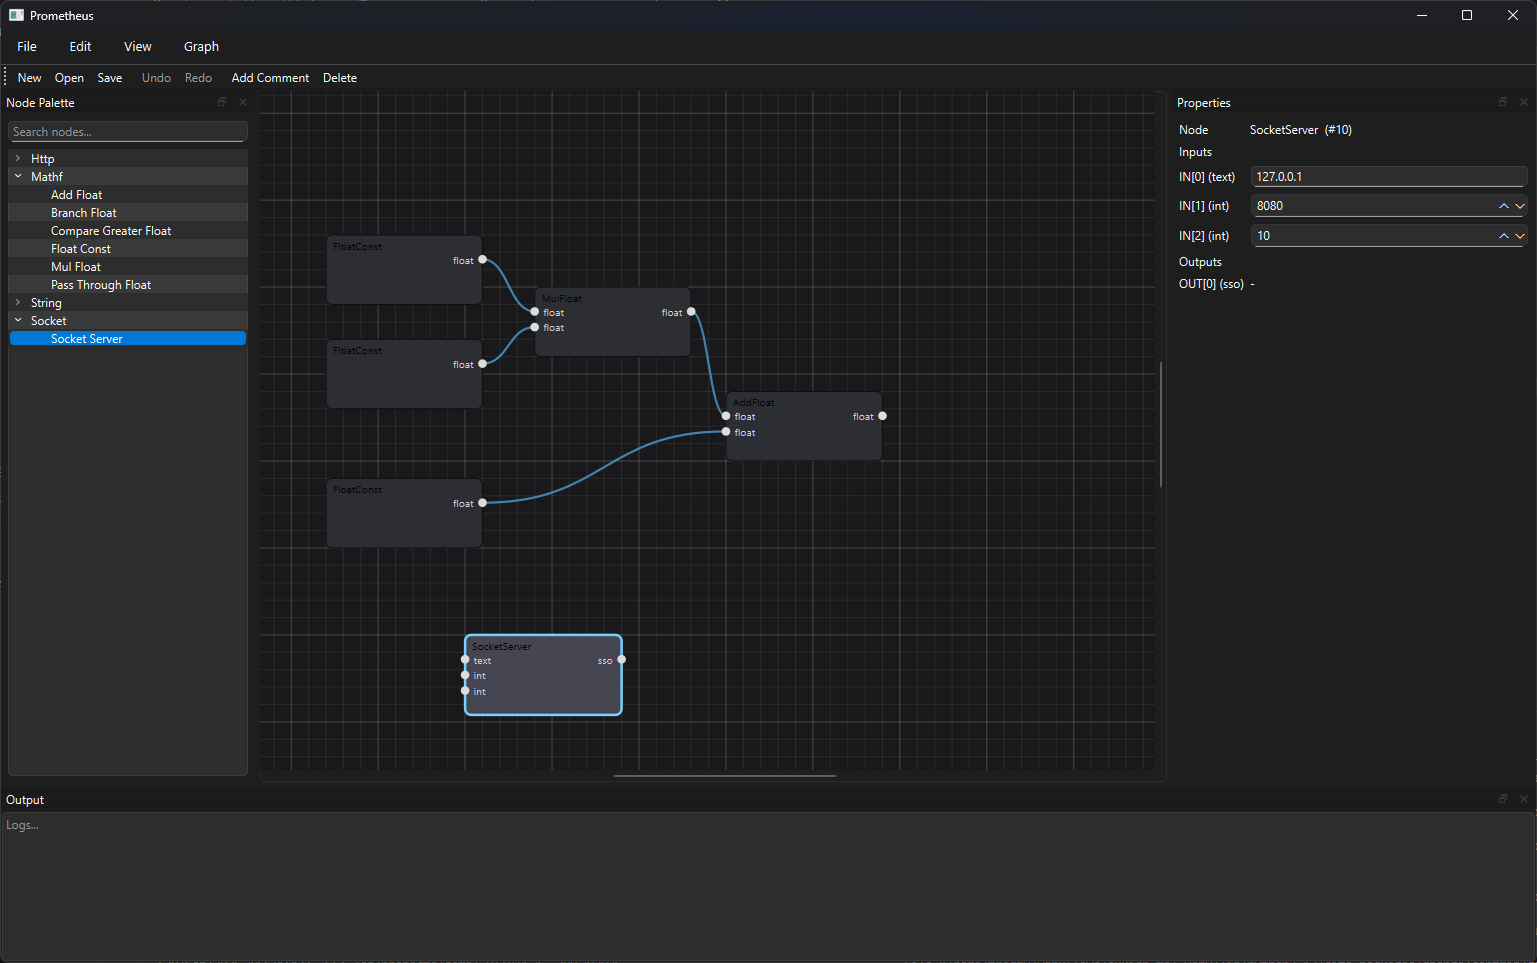Viewport: 1537px width, 963px height.
Task: Open the Edit menu
Action: (80, 47)
